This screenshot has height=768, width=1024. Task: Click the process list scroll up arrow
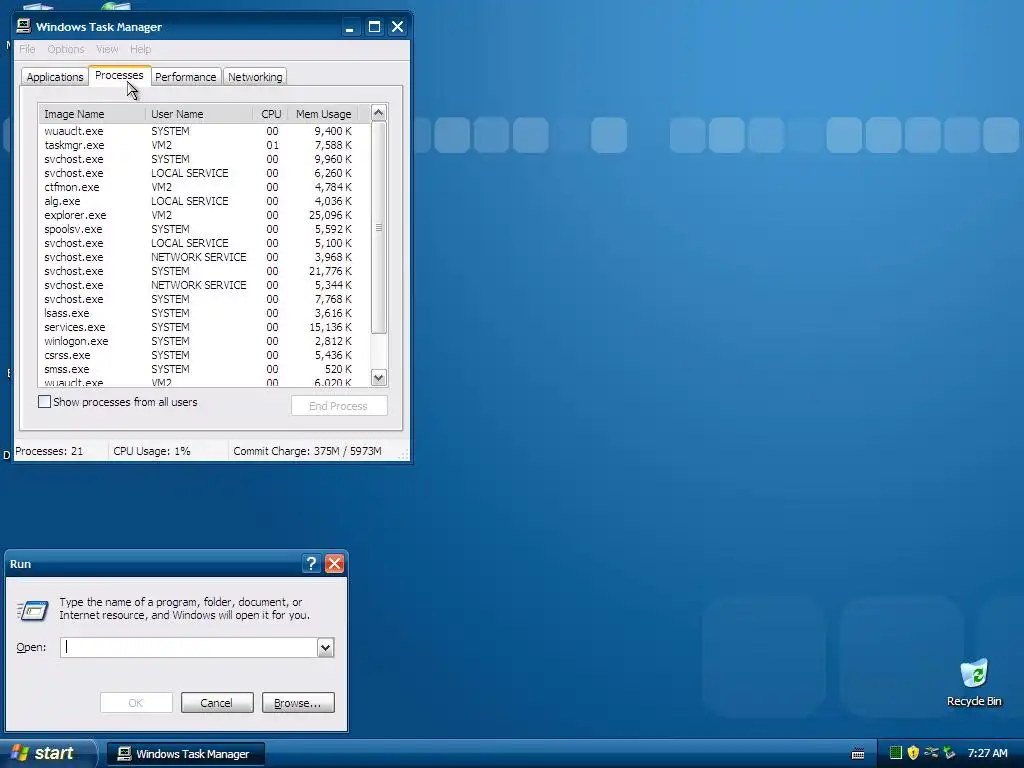(x=379, y=112)
